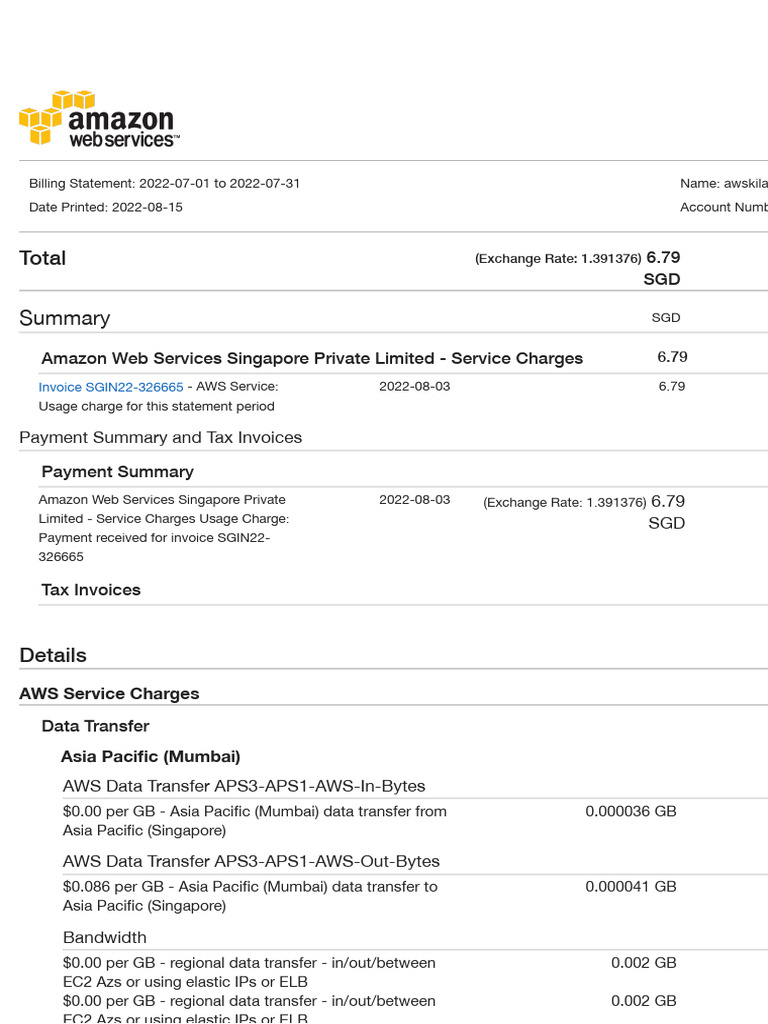Click the Name: awskila field at top right

click(x=724, y=184)
